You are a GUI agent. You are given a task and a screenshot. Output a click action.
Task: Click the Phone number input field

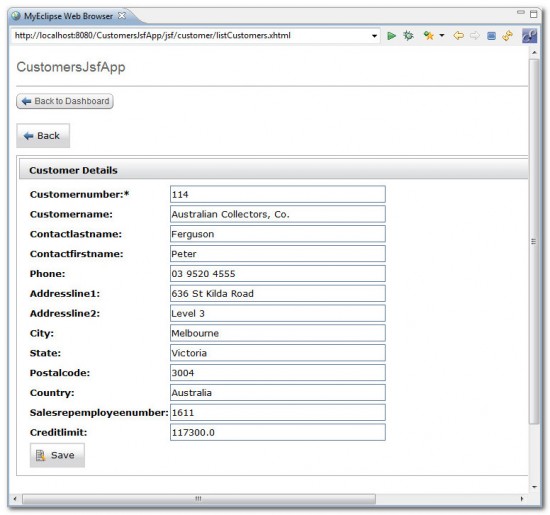[x=277, y=274]
